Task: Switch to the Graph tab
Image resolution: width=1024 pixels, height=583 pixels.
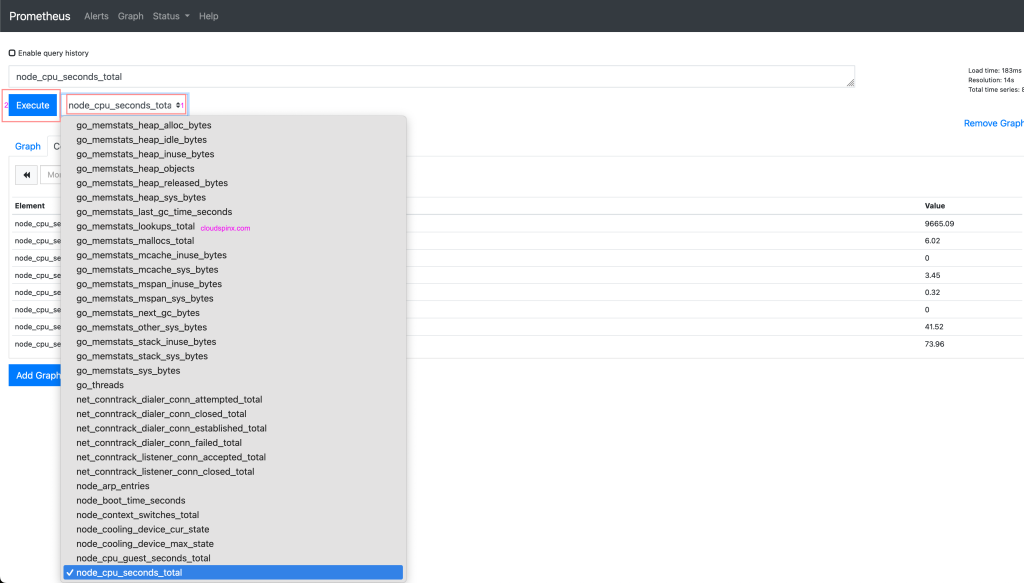Action: 28,146
